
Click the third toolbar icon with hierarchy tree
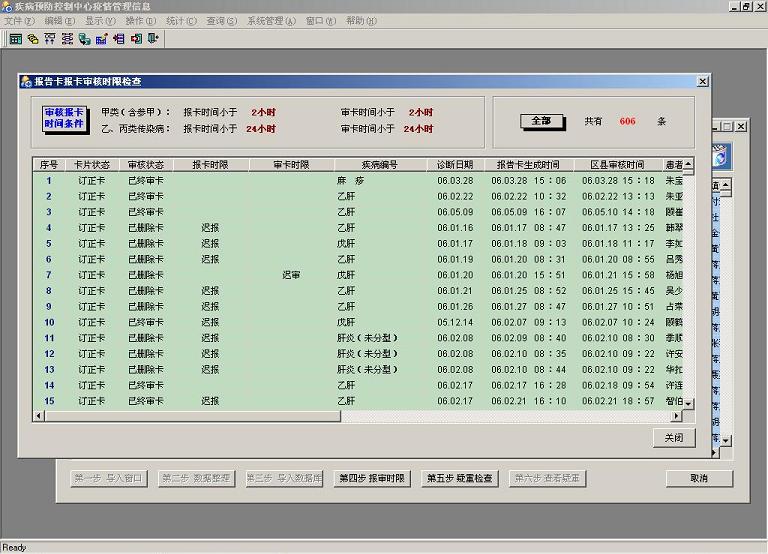(x=50, y=39)
